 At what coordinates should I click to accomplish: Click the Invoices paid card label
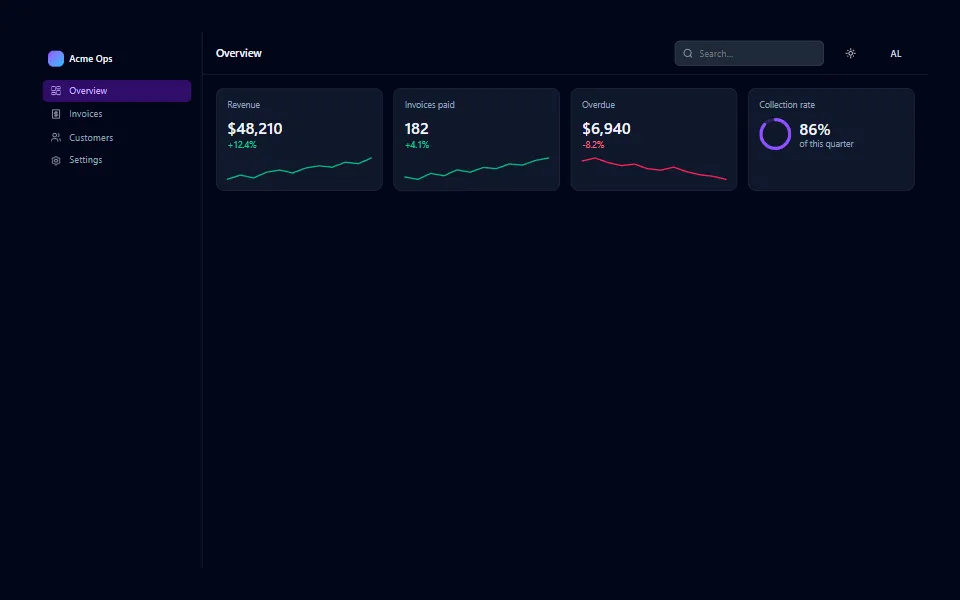click(x=429, y=105)
